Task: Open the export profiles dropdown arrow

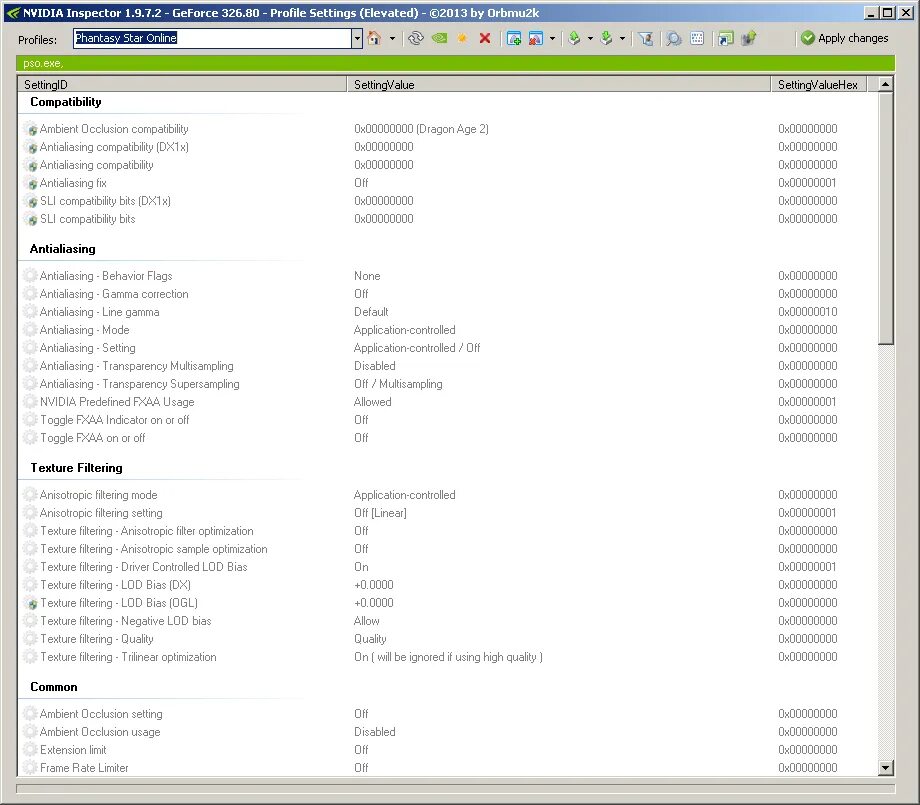Action: [590, 39]
